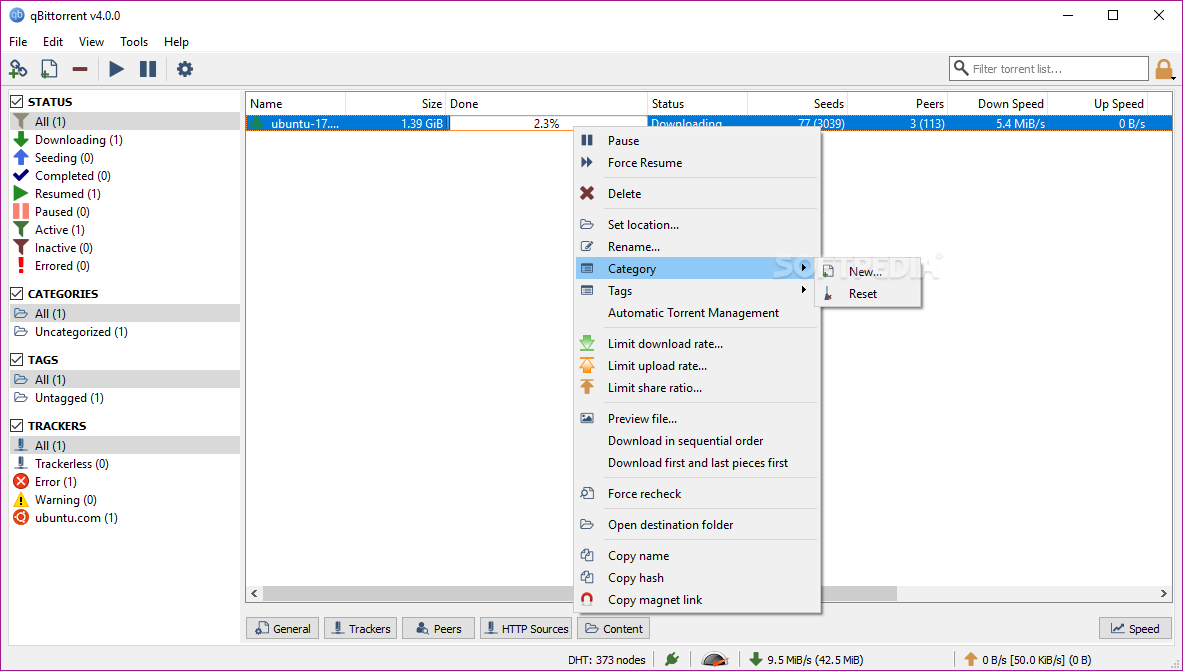Expand the Category submenu arrow
The height and width of the screenshot is (671, 1183).
(804, 268)
